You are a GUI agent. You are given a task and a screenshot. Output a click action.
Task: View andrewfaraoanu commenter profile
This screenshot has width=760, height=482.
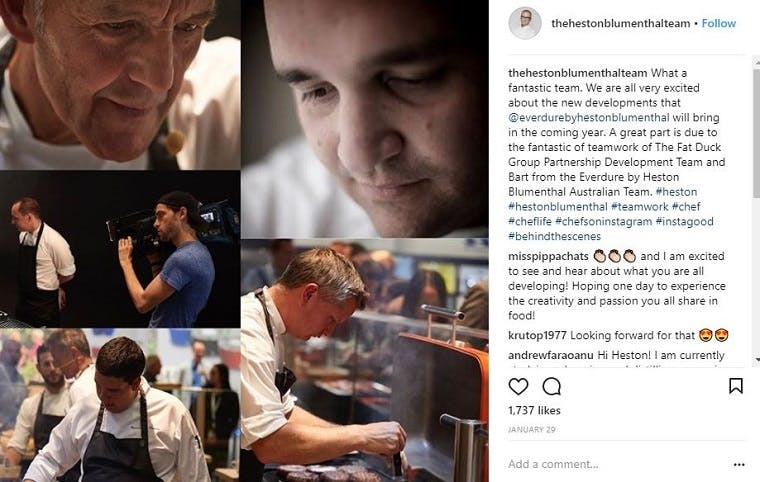551,355
